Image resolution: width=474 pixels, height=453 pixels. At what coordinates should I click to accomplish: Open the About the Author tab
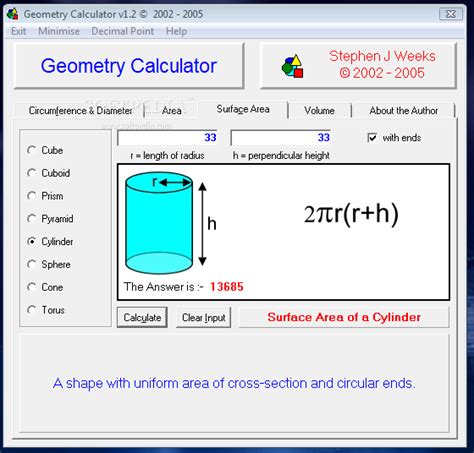pos(403,110)
